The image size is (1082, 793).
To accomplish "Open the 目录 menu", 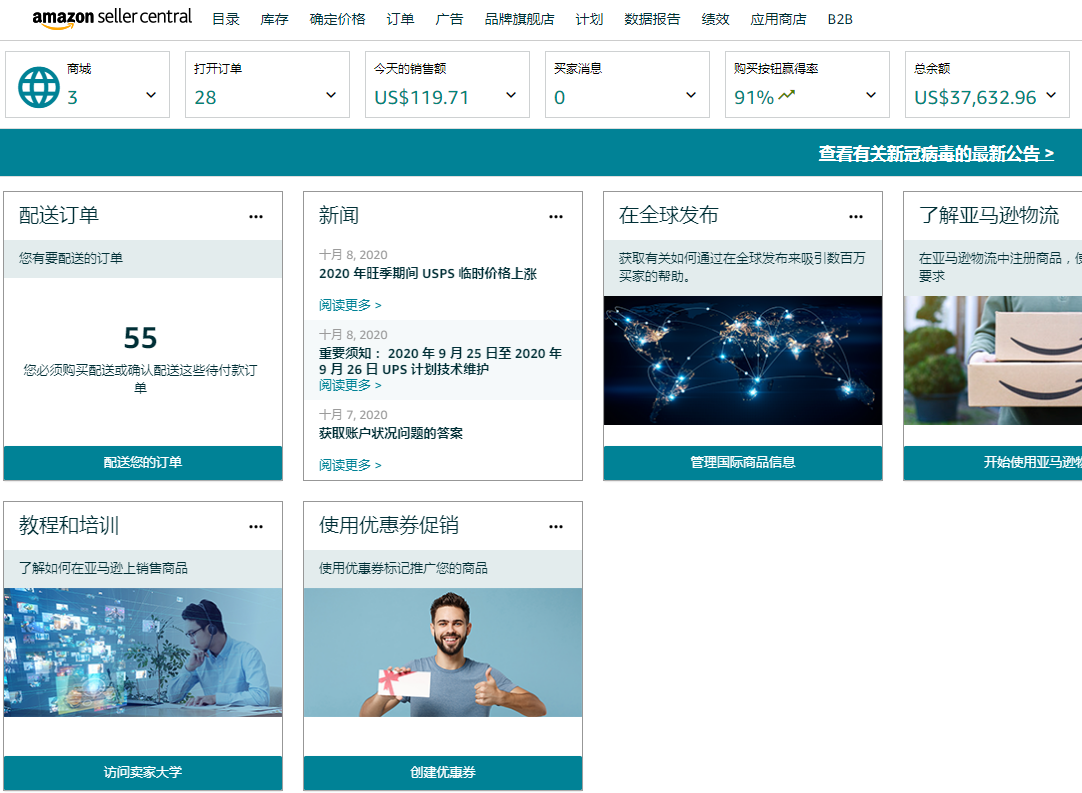I will tap(226, 19).
